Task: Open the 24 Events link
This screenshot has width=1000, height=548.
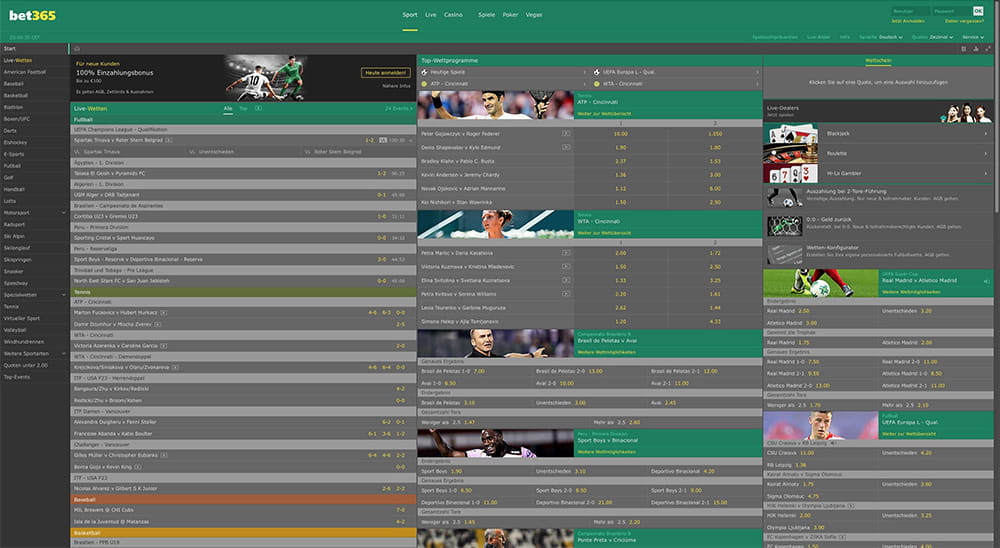Action: pyautogui.click(x=399, y=108)
